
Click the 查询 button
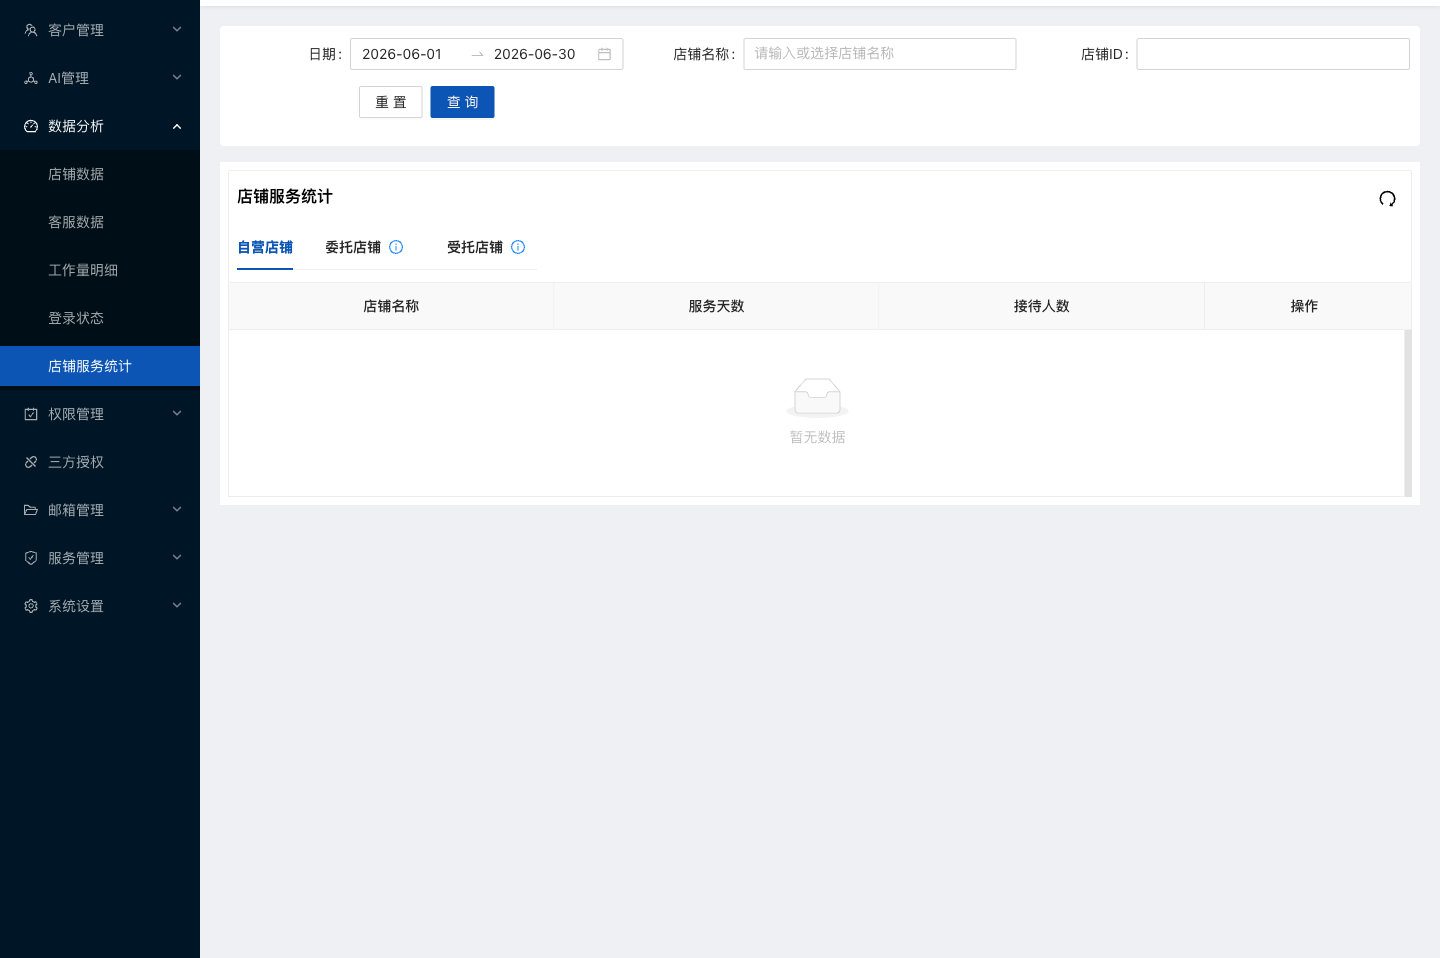coord(462,102)
